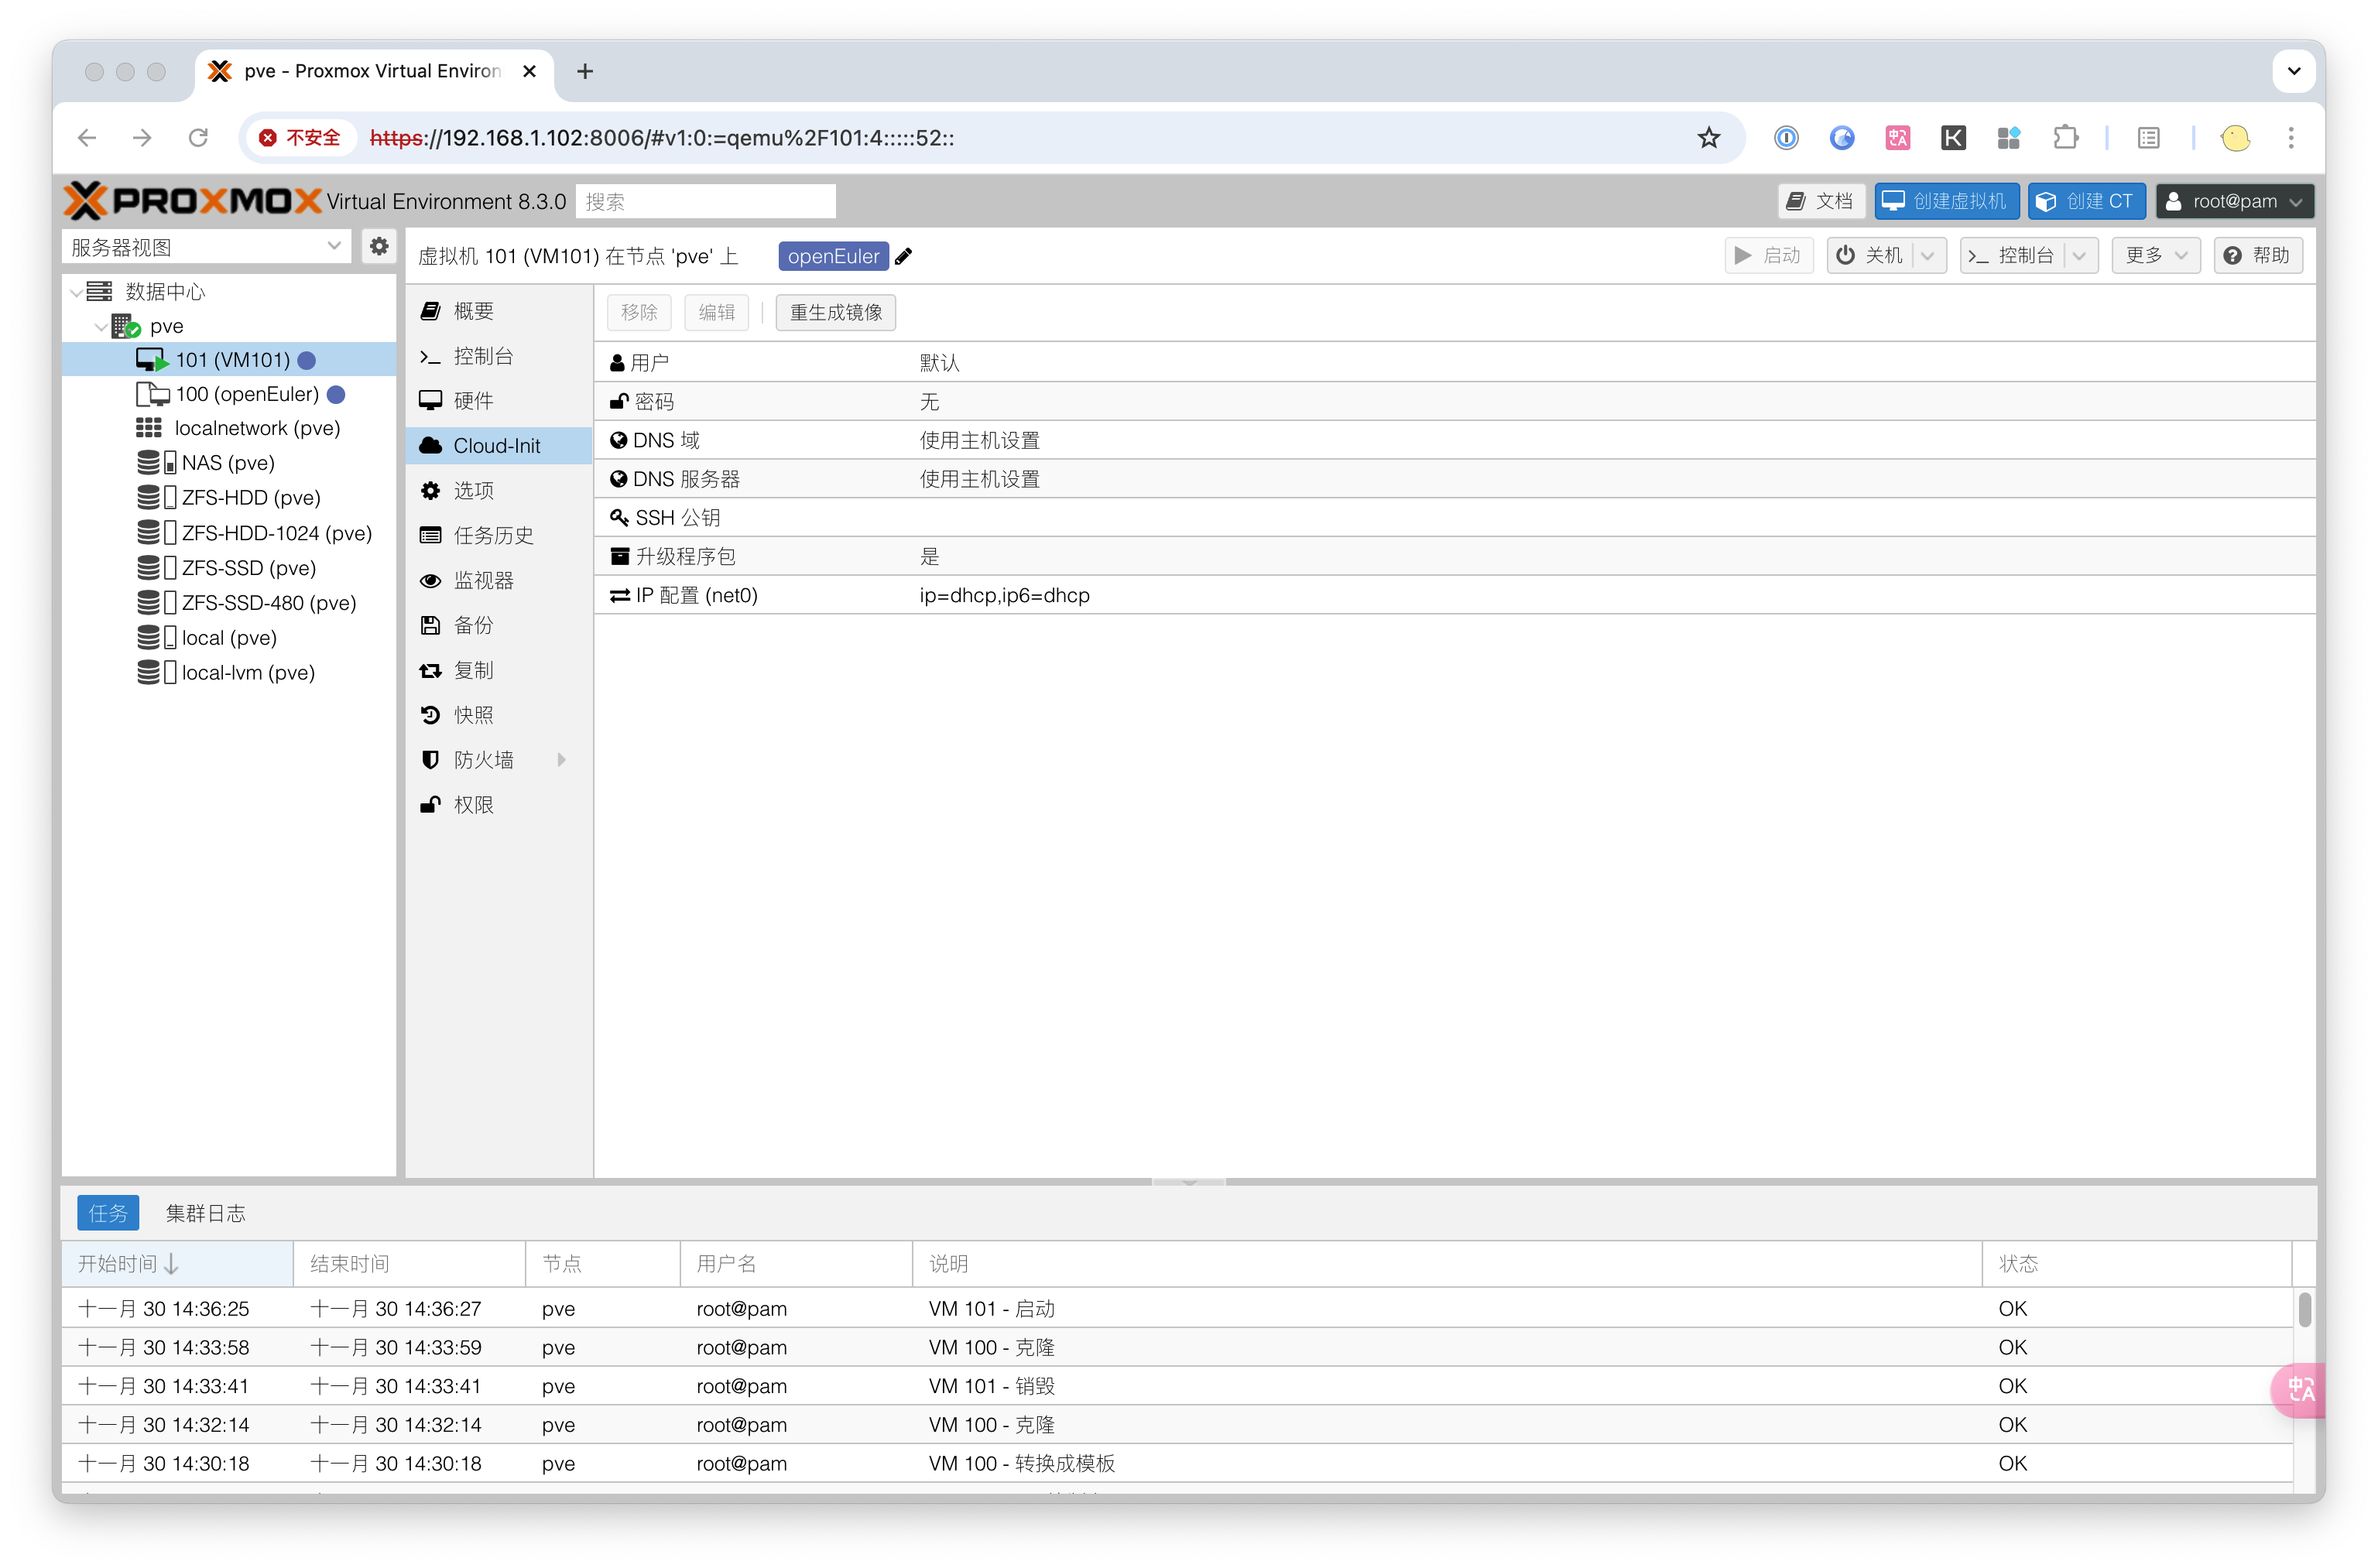Expand the 防火墙 submenu arrow
The height and width of the screenshot is (1568, 2378).
(x=562, y=760)
